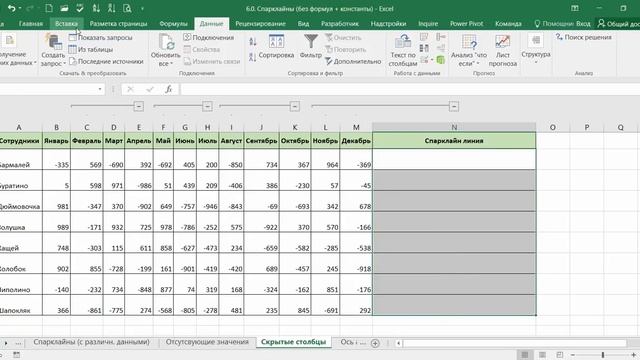Open the Data Validation dropdown icon
640x360 pixels.
pos(426,60)
